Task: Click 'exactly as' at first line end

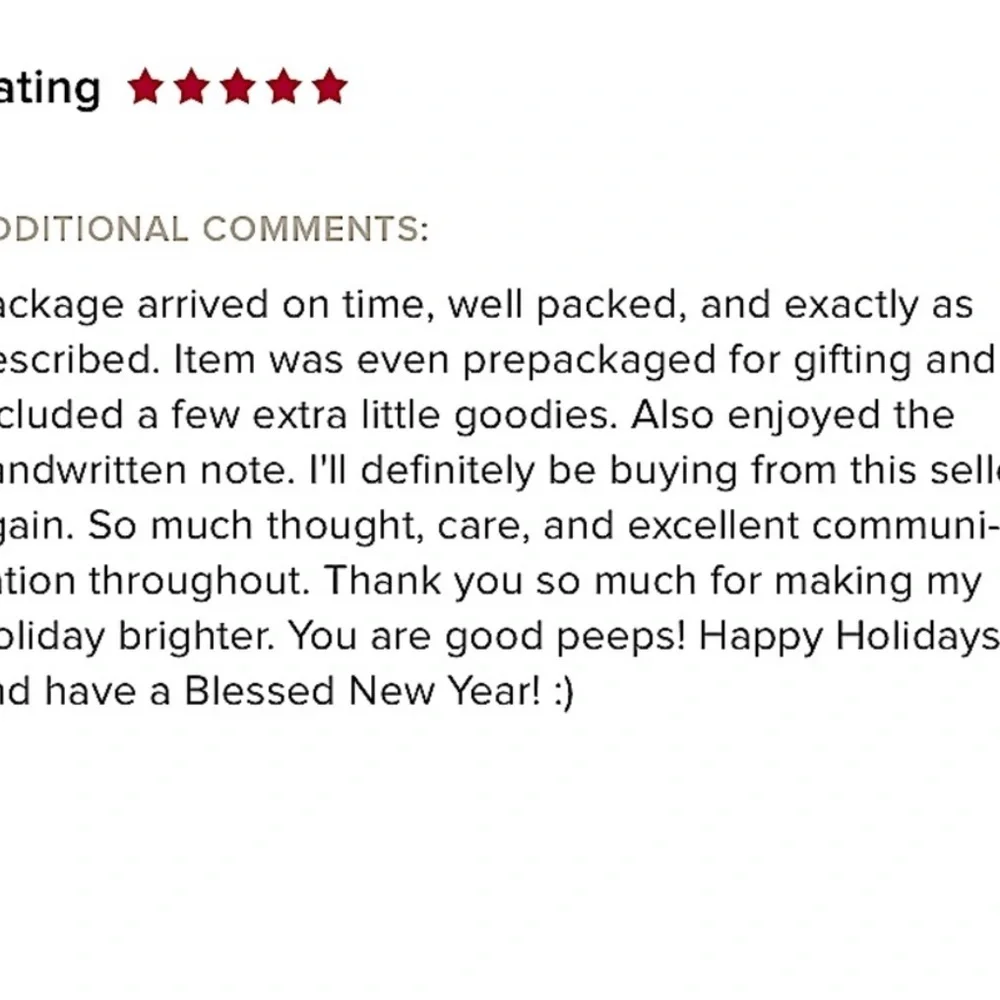Action: pos(878,307)
